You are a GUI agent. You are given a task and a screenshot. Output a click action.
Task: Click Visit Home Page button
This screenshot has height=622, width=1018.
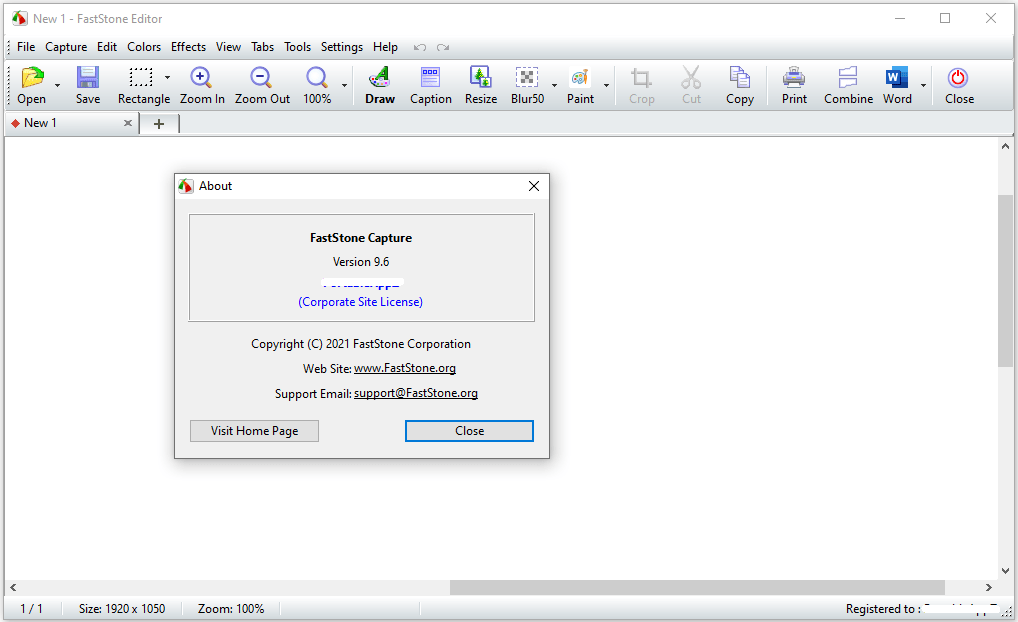[x=254, y=431]
